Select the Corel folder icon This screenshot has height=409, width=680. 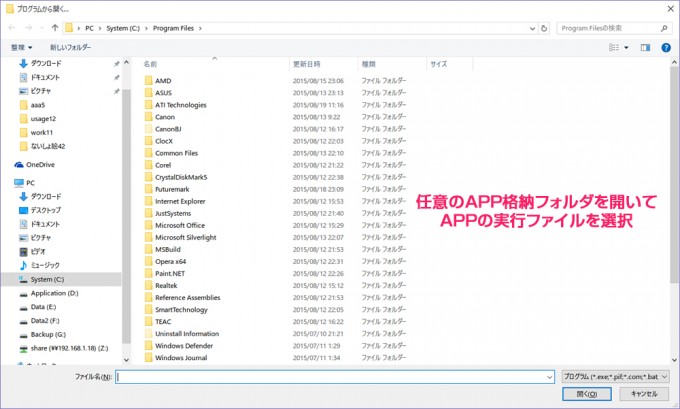click(x=148, y=165)
